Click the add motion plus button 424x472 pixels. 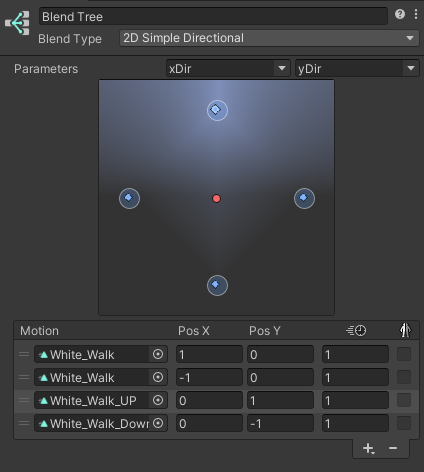tap(368, 448)
